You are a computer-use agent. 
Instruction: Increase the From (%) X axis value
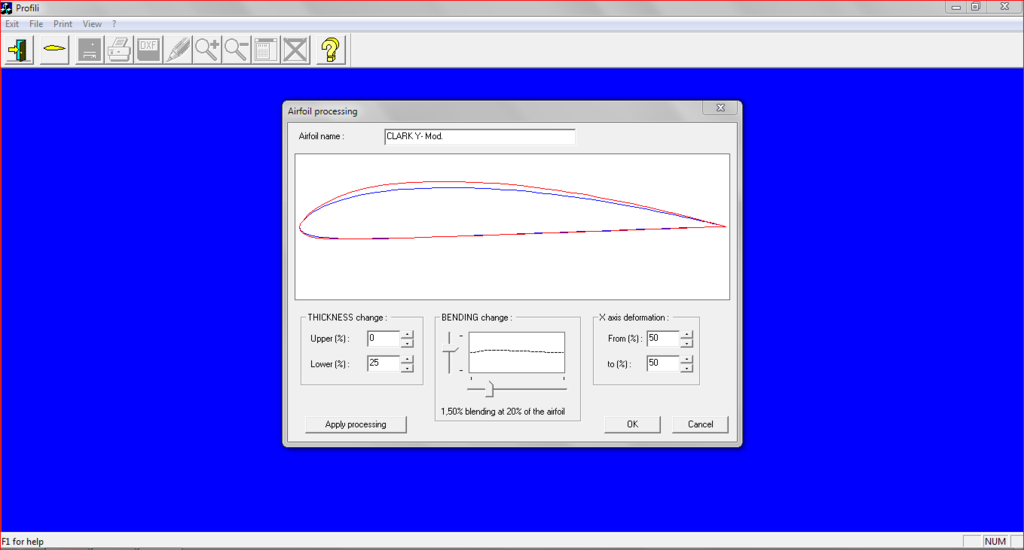pyautogui.click(x=686, y=334)
